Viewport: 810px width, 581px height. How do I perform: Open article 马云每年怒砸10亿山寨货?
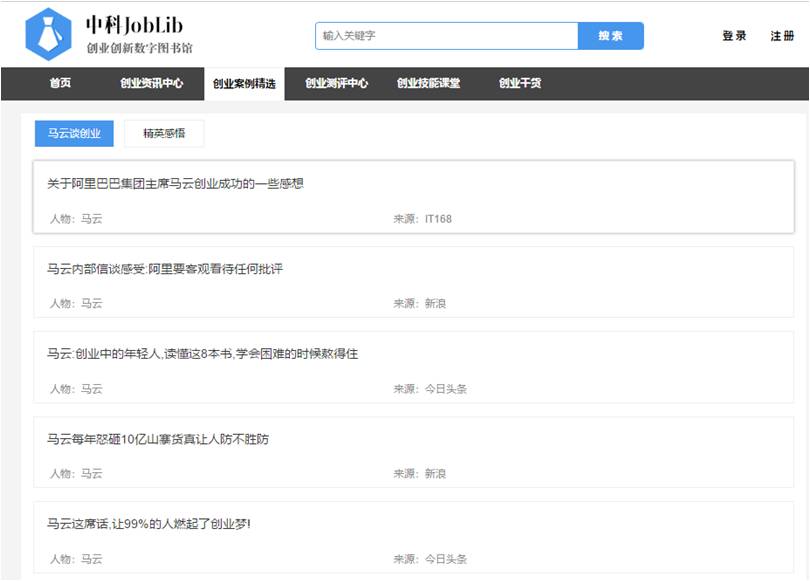coord(158,439)
